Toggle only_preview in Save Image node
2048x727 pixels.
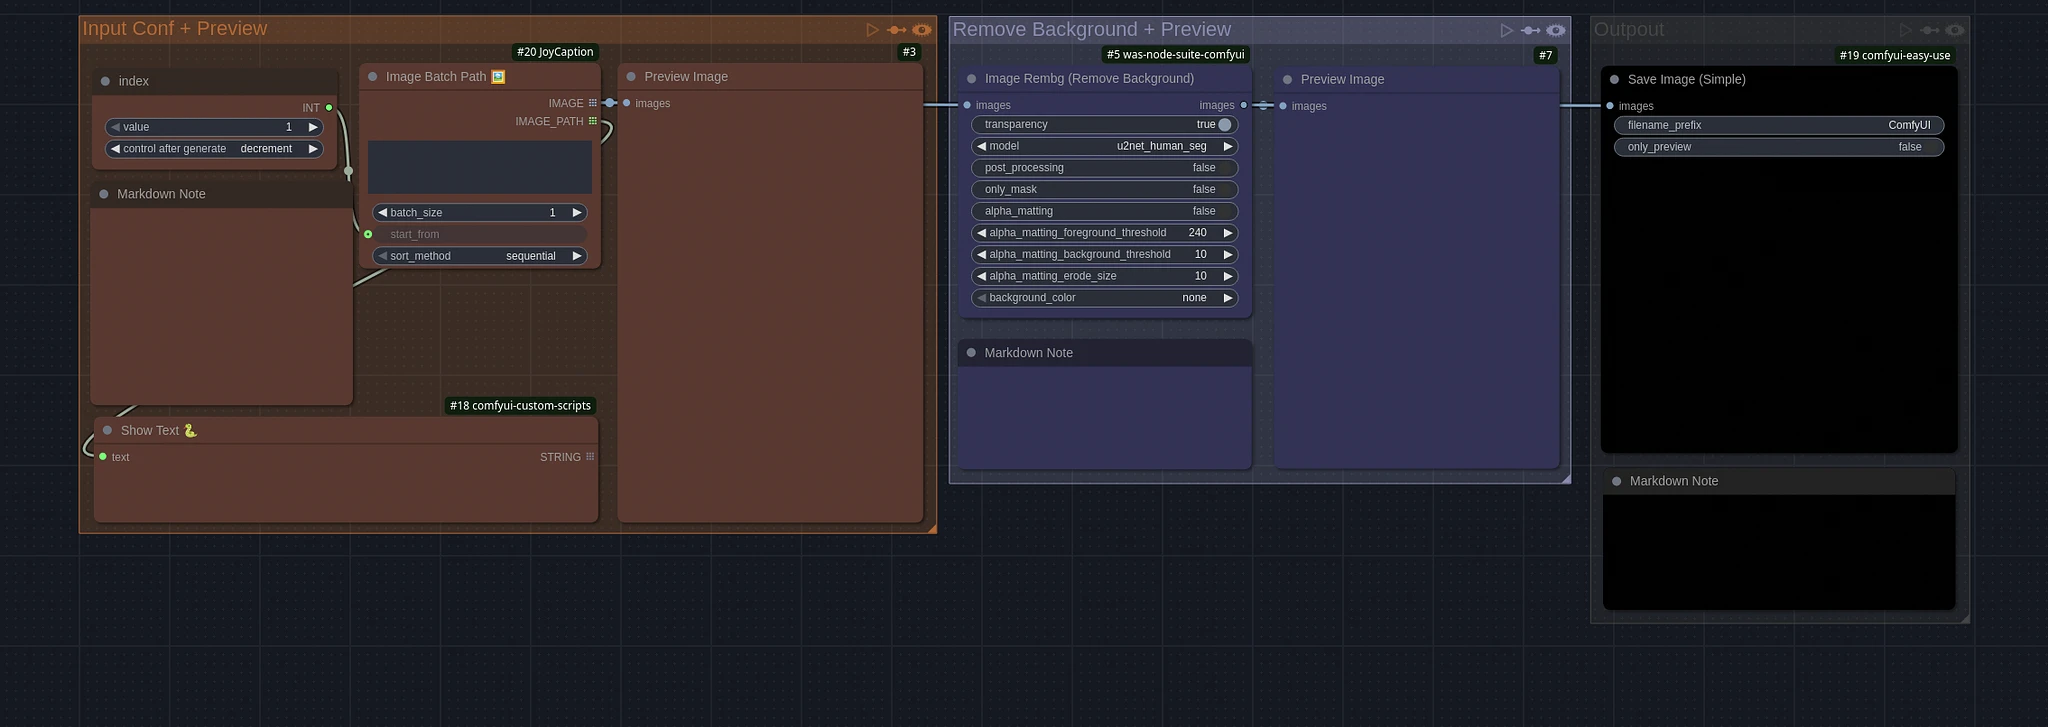click(1778, 147)
